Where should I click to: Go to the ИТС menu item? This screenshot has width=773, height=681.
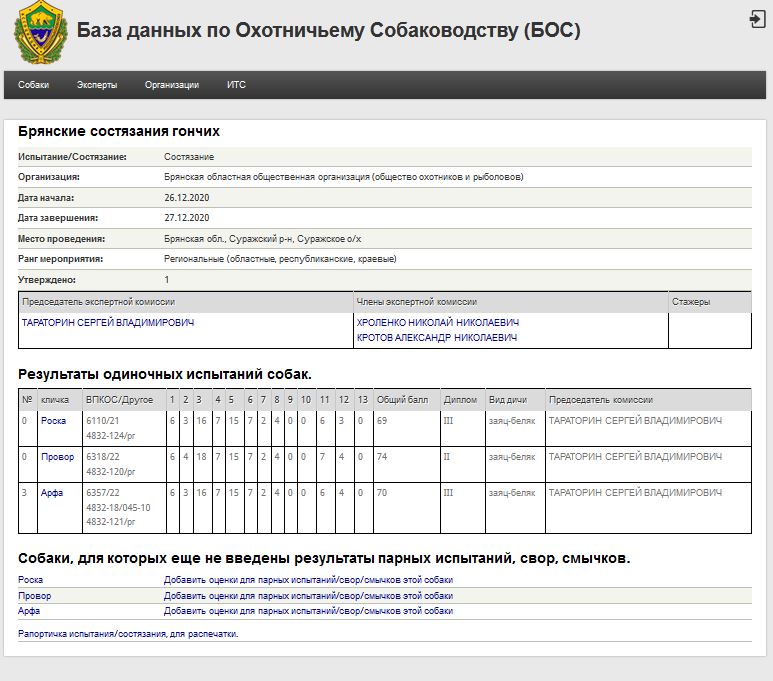click(x=236, y=85)
